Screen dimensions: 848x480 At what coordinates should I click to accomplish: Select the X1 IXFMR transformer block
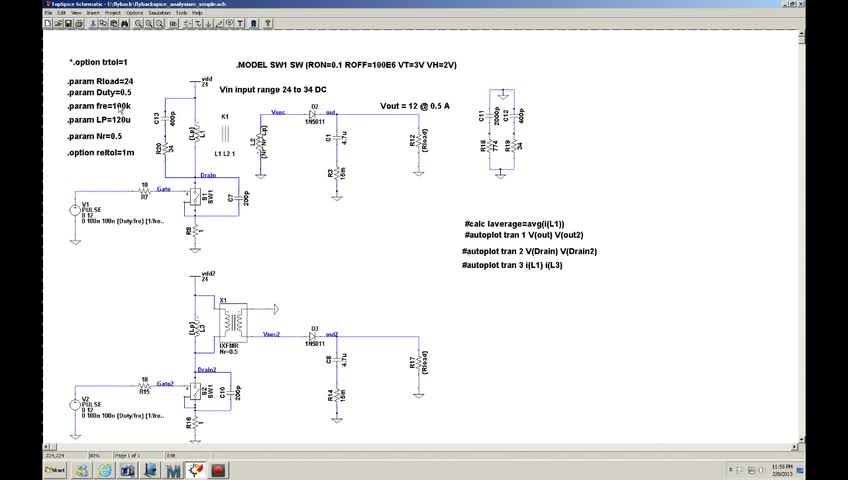pyautogui.click(x=234, y=323)
